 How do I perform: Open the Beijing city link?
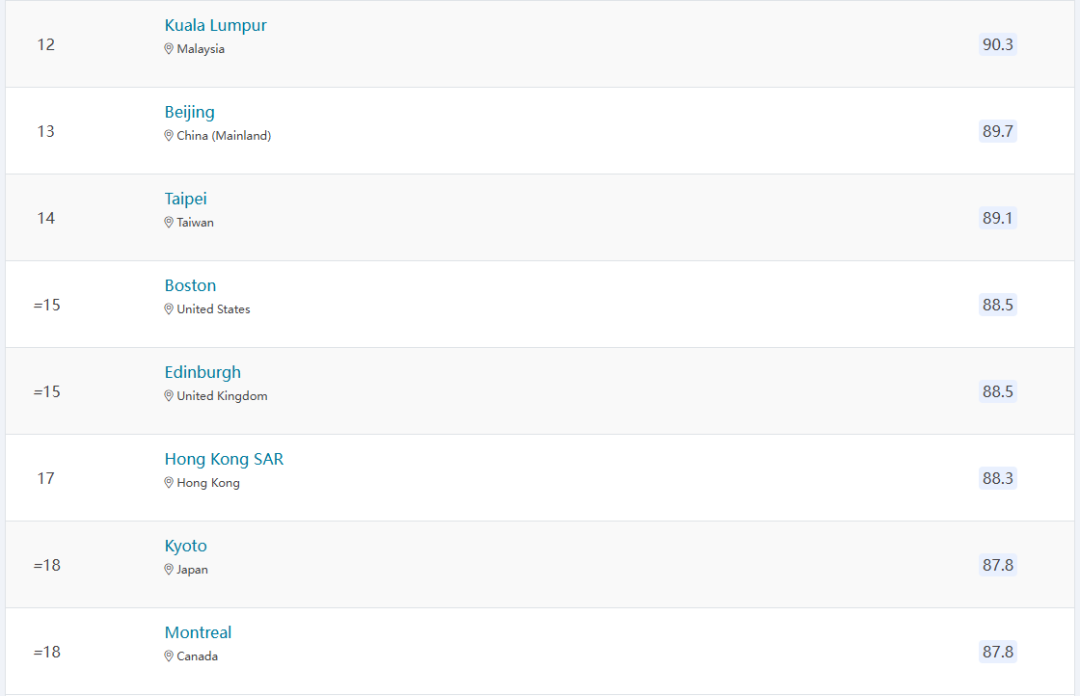[189, 112]
